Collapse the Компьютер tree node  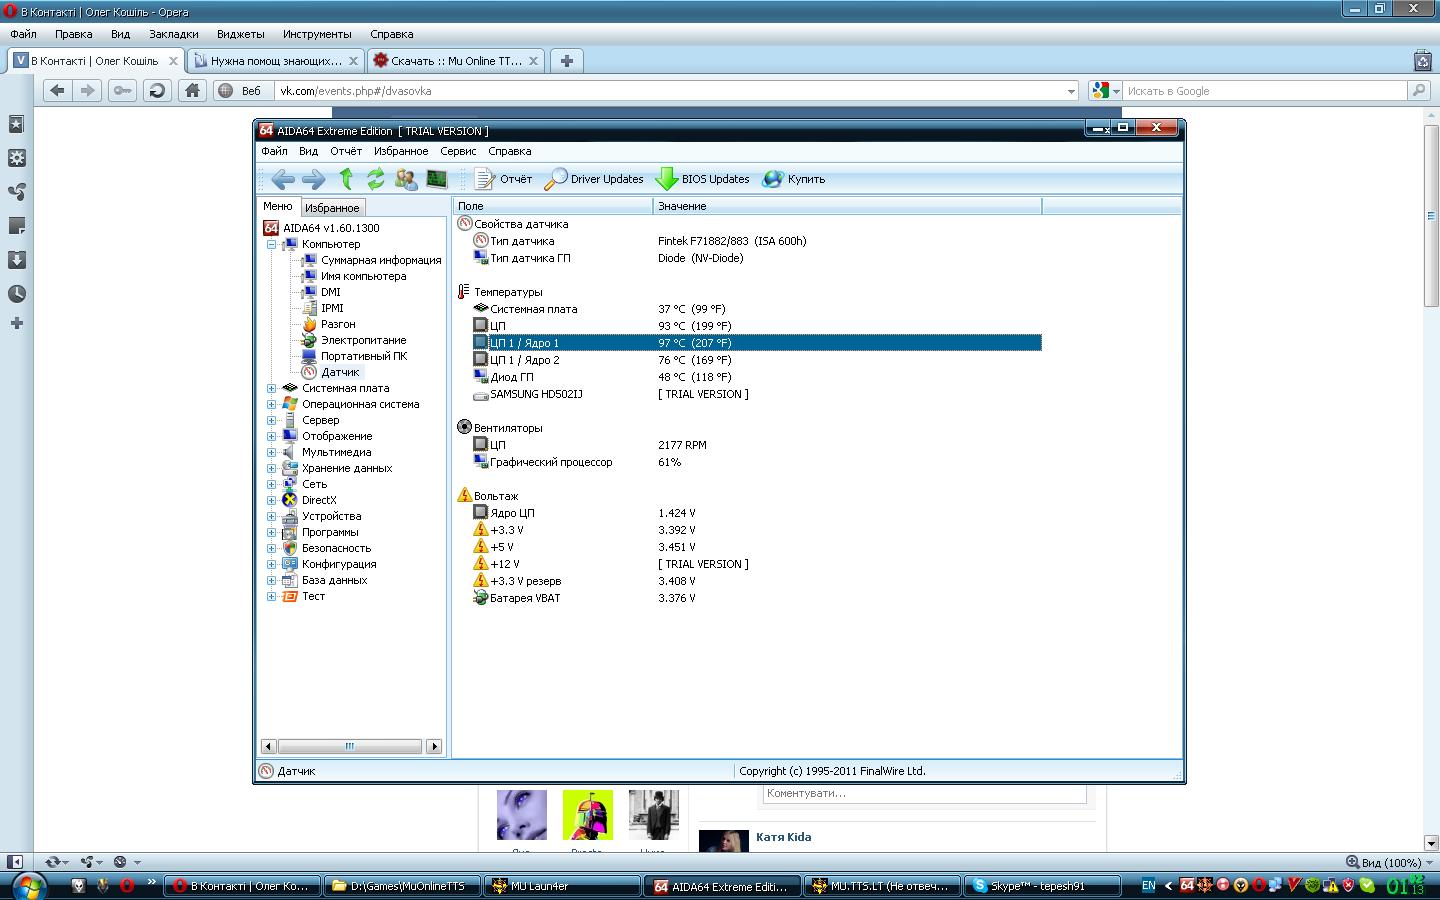click(271, 244)
